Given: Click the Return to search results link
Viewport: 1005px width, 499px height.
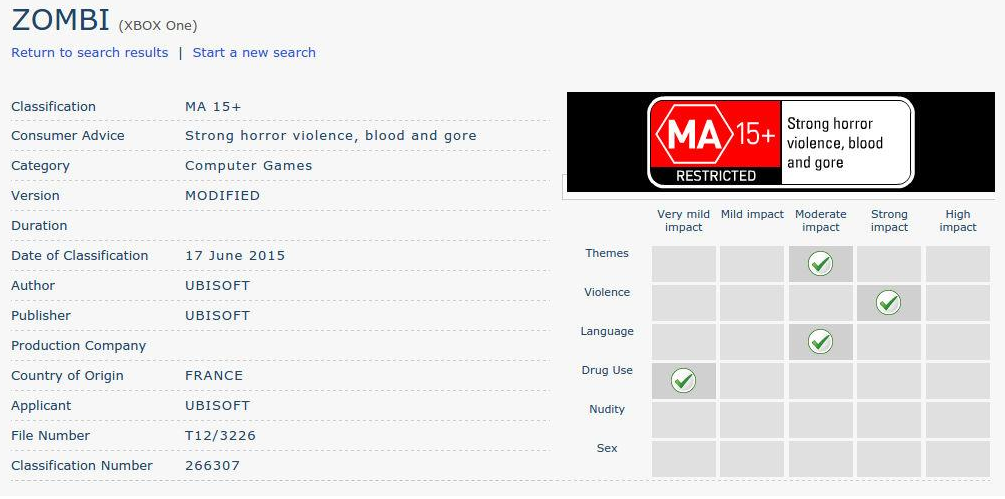Looking at the screenshot, I should coord(90,53).
